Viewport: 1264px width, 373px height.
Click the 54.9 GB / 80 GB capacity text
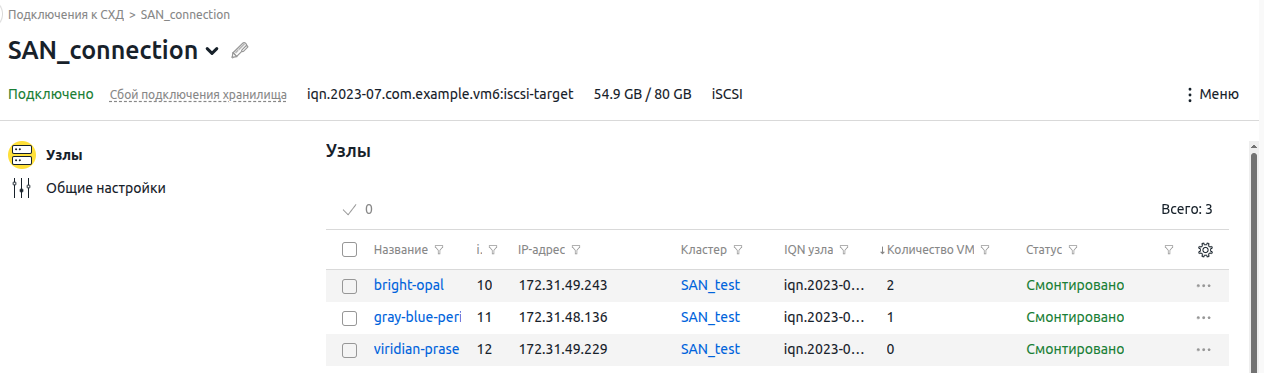(643, 95)
